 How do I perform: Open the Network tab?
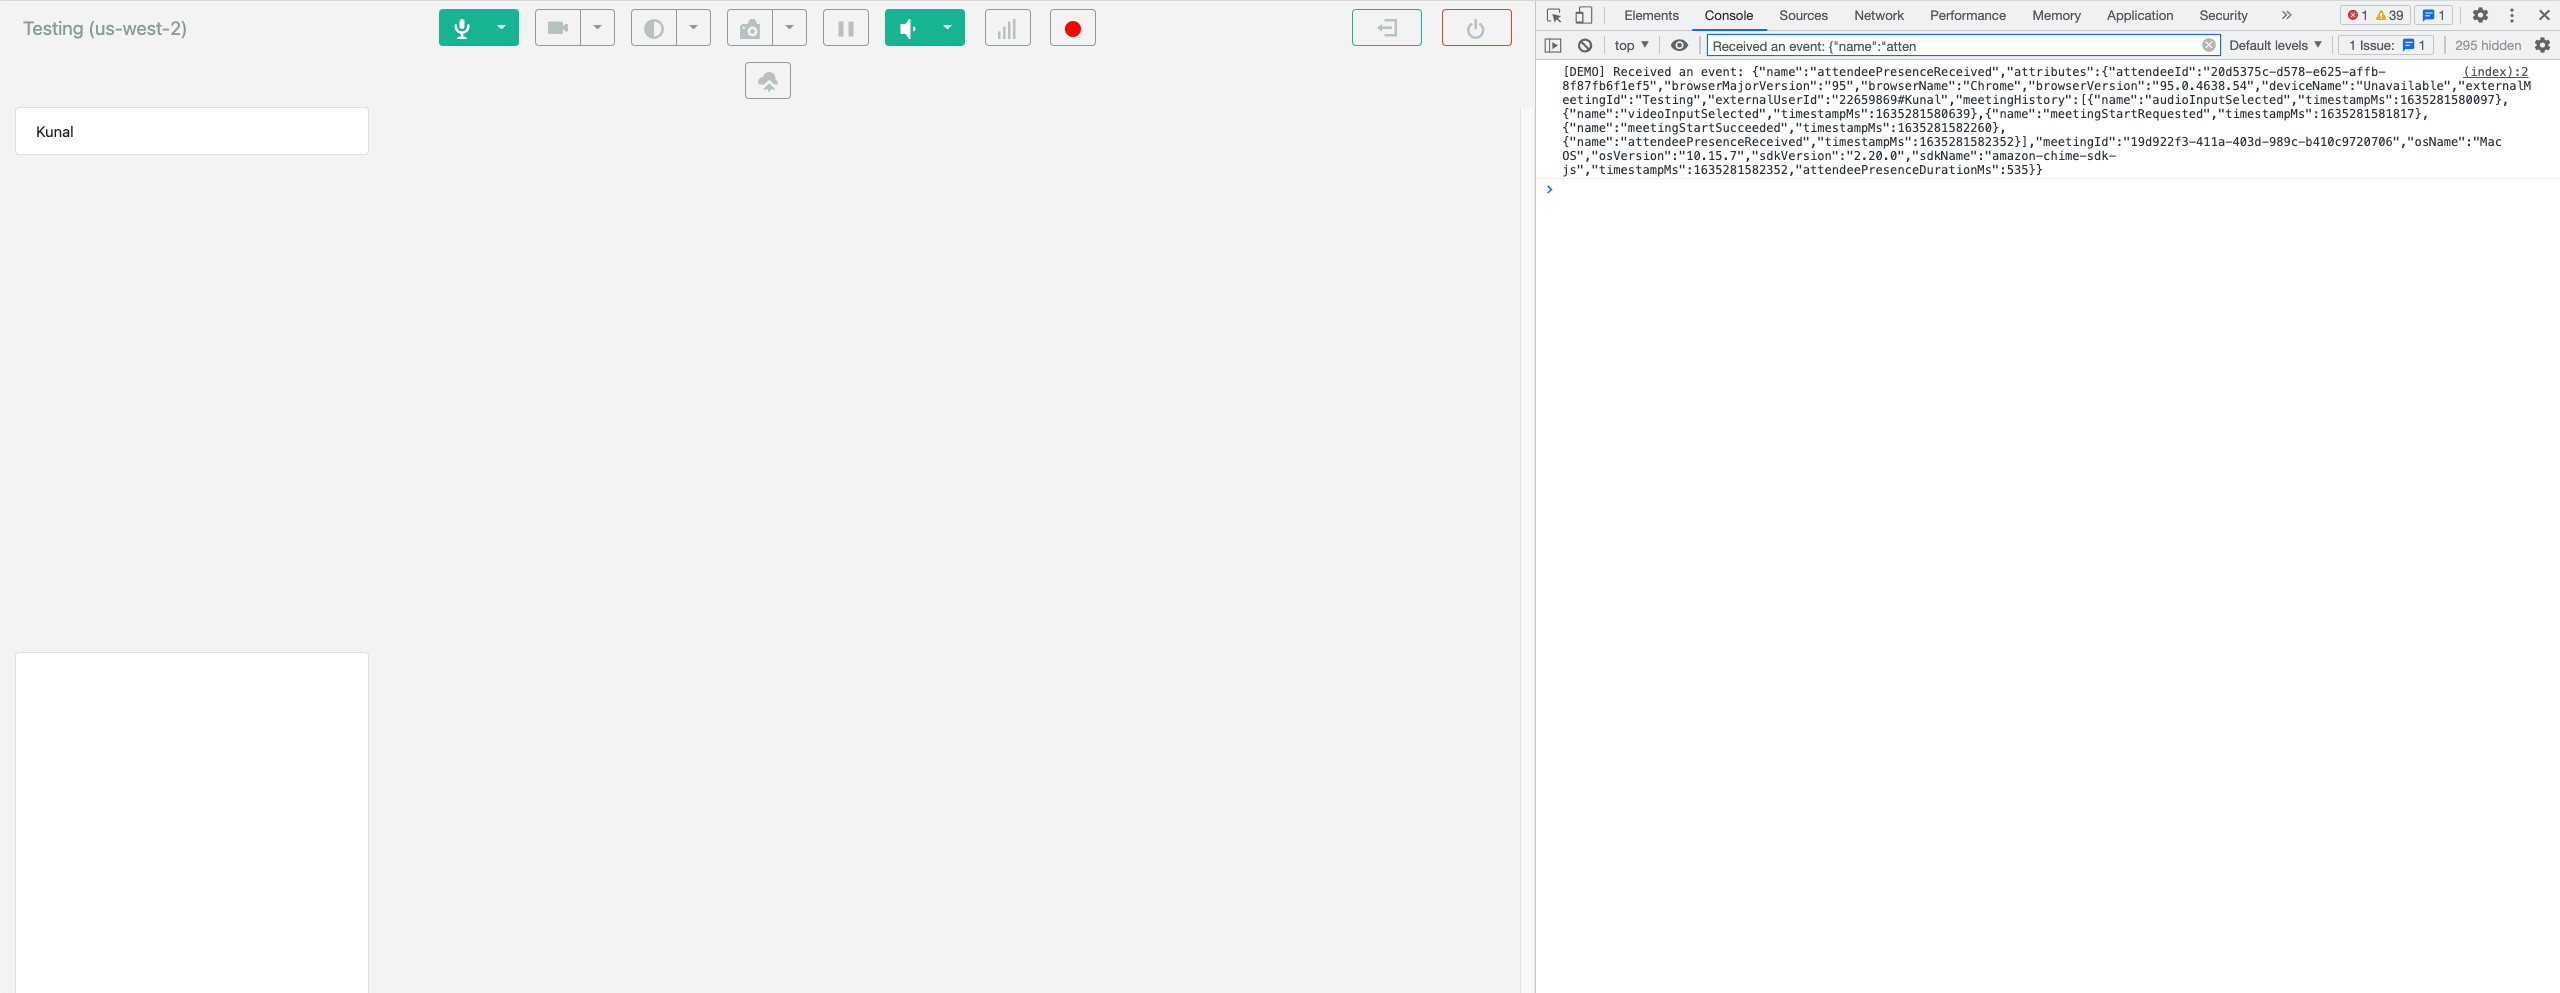[1878, 15]
